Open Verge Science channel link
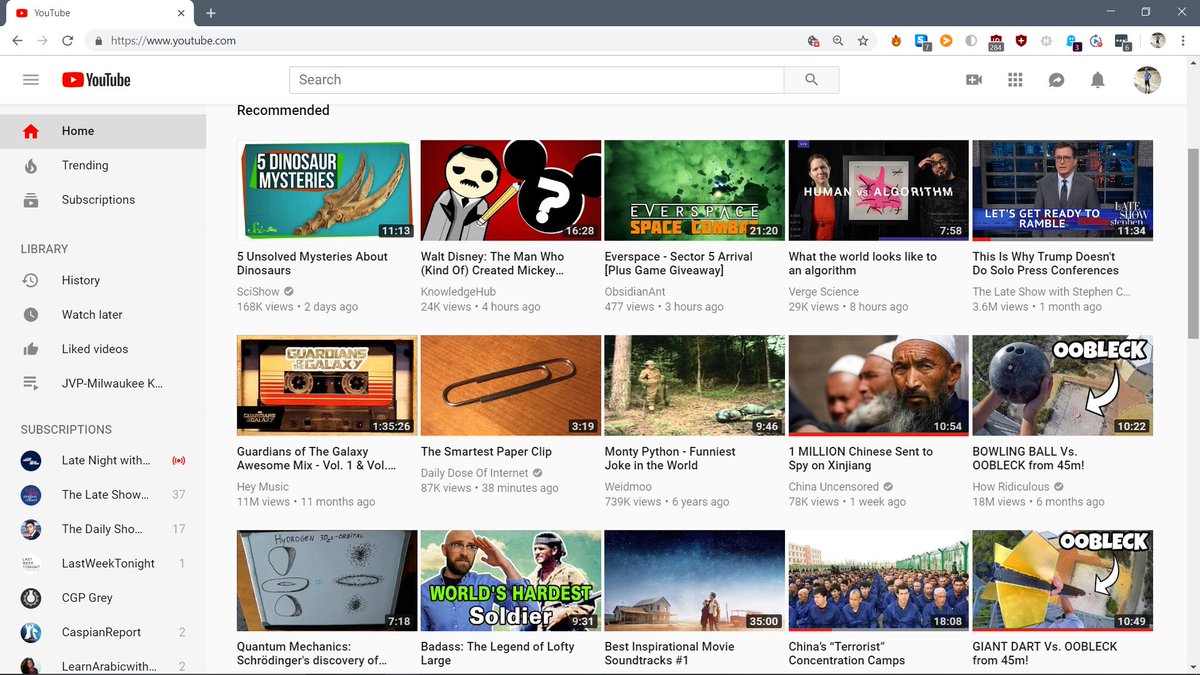The width and height of the screenshot is (1200, 675). point(824,292)
